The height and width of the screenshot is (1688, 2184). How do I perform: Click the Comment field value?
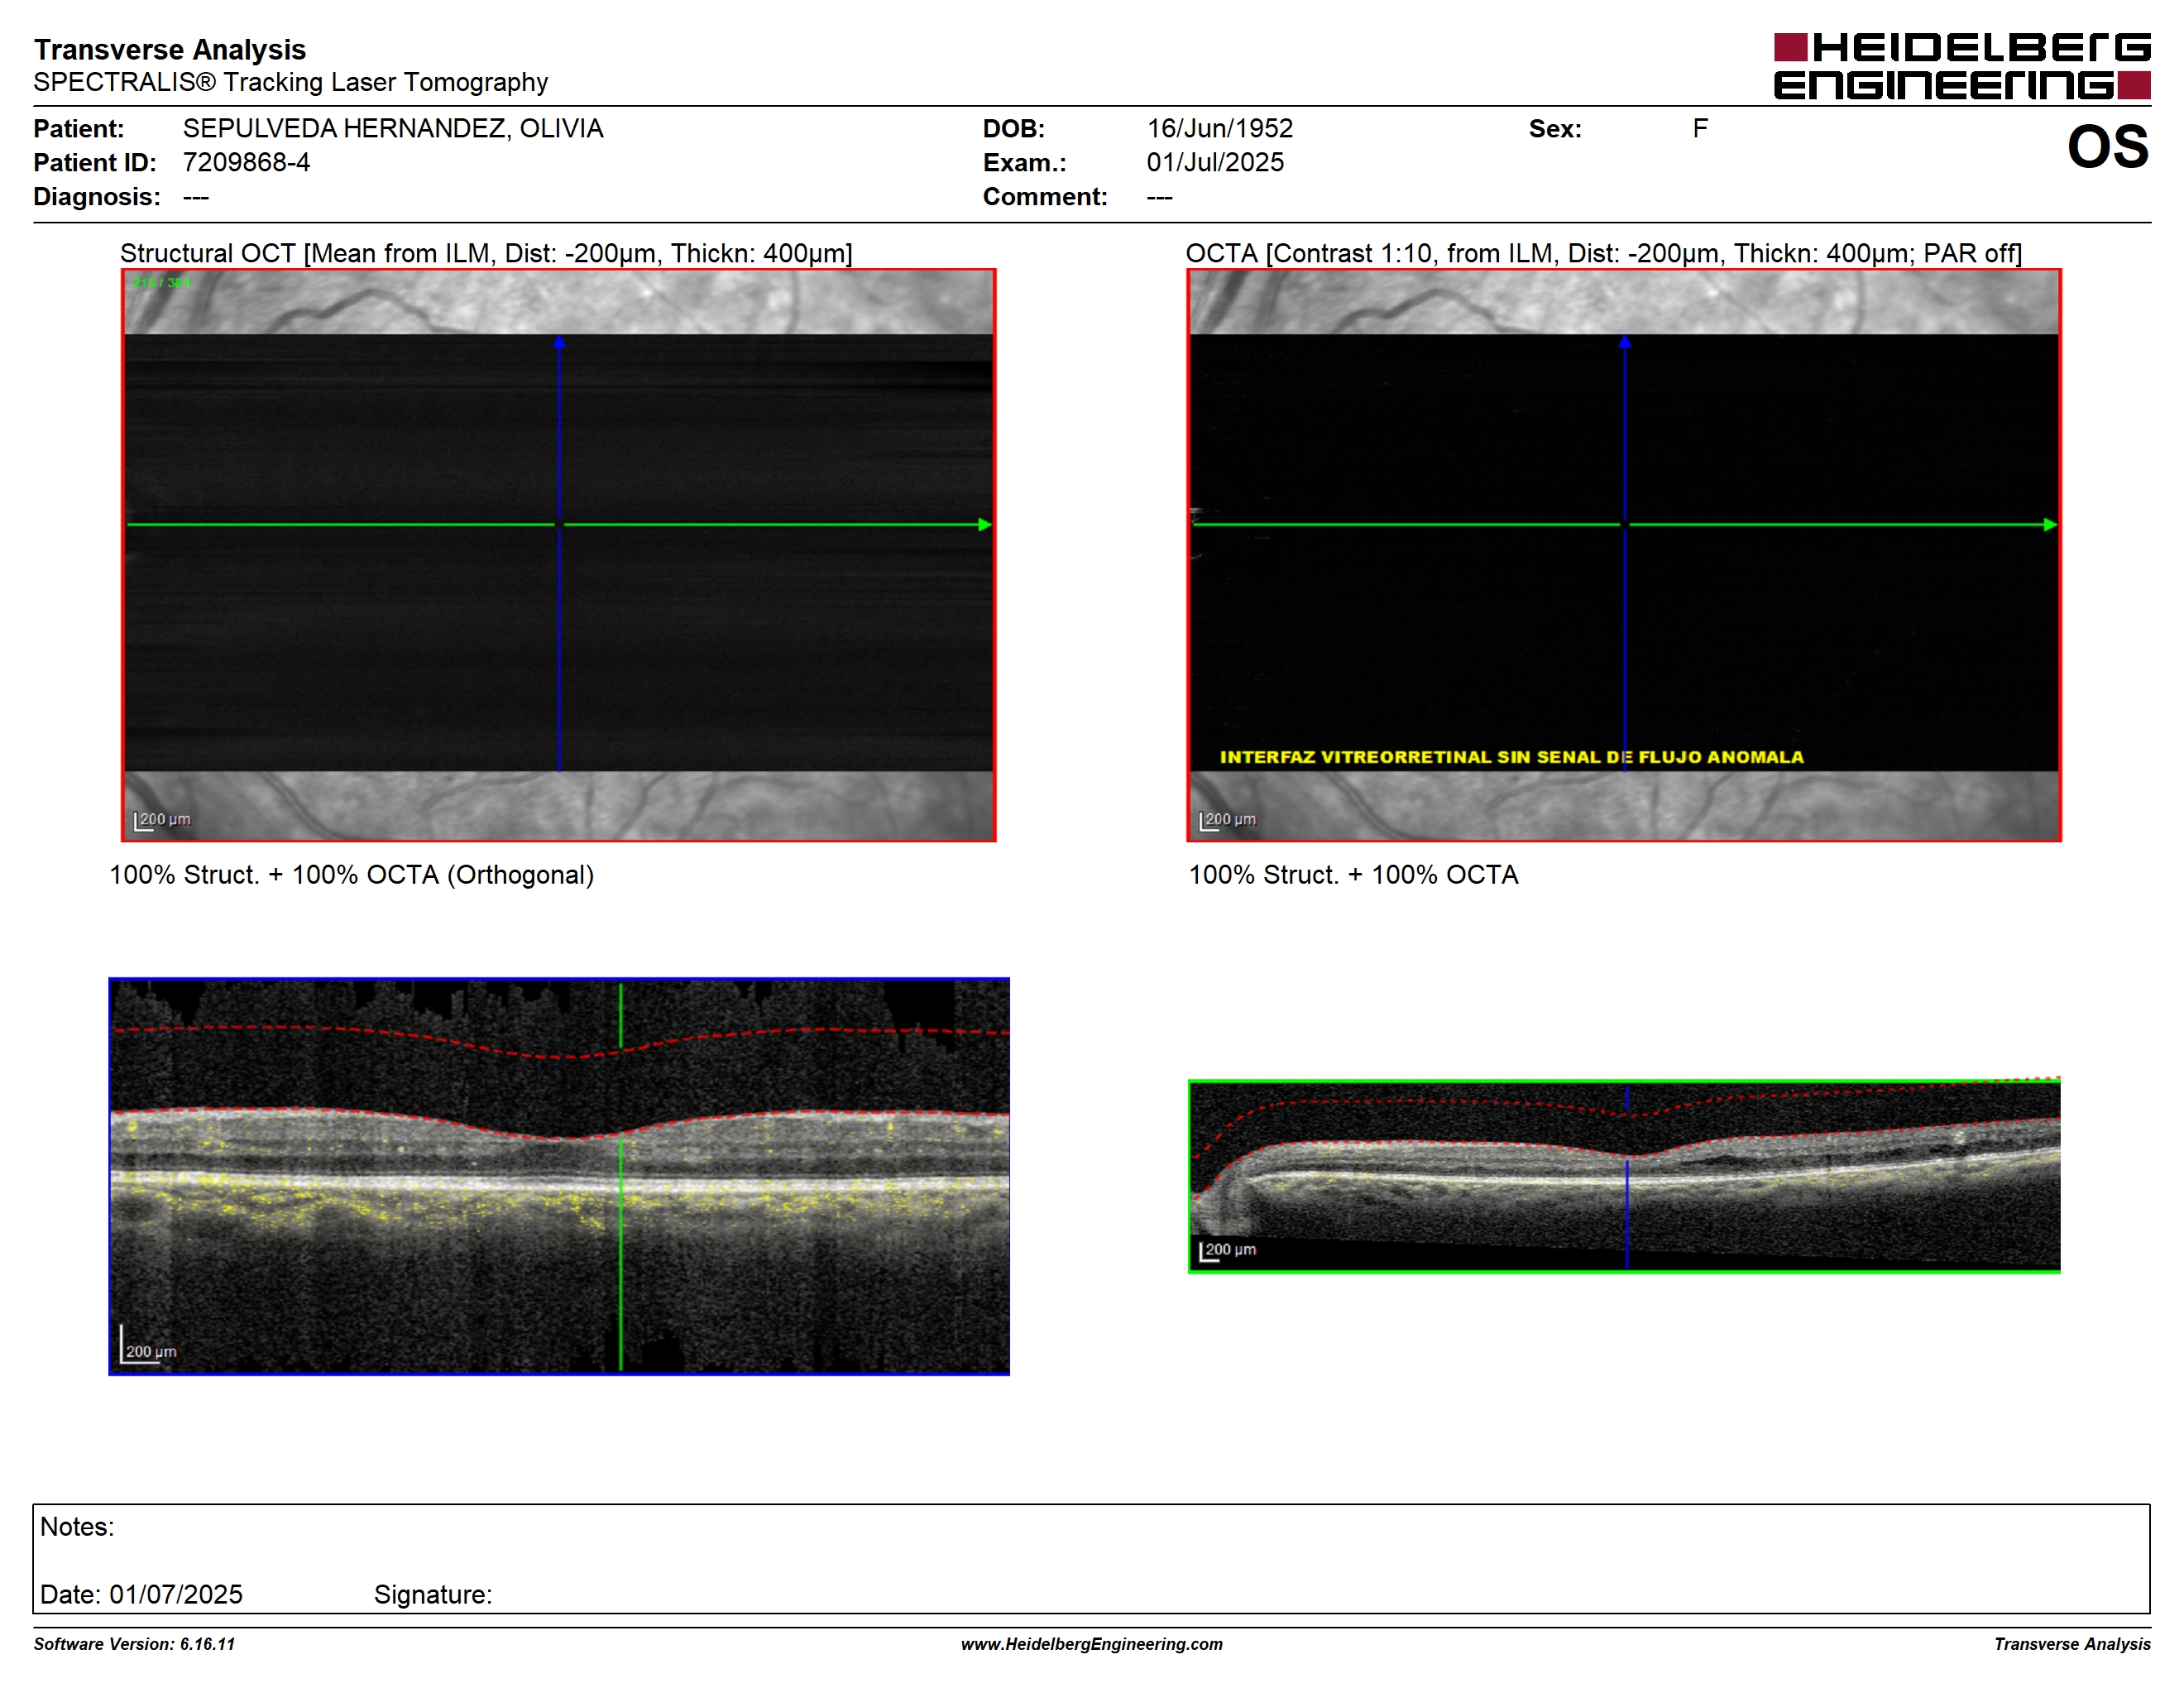click(1160, 197)
